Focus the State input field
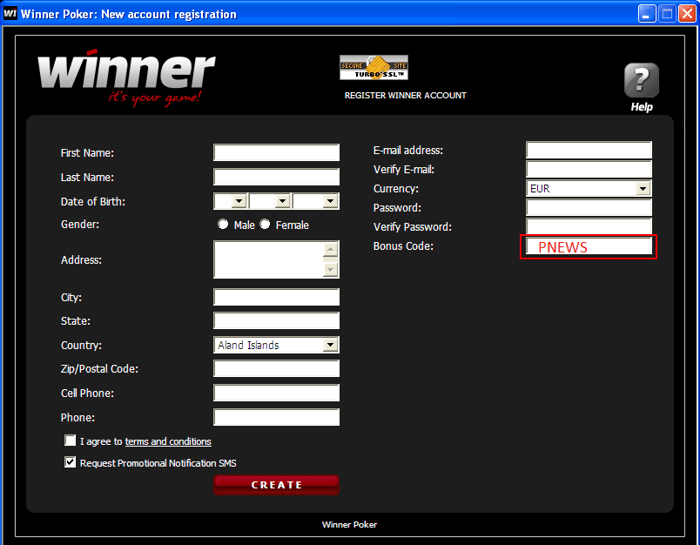Image resolution: width=700 pixels, height=545 pixels. coord(276,320)
